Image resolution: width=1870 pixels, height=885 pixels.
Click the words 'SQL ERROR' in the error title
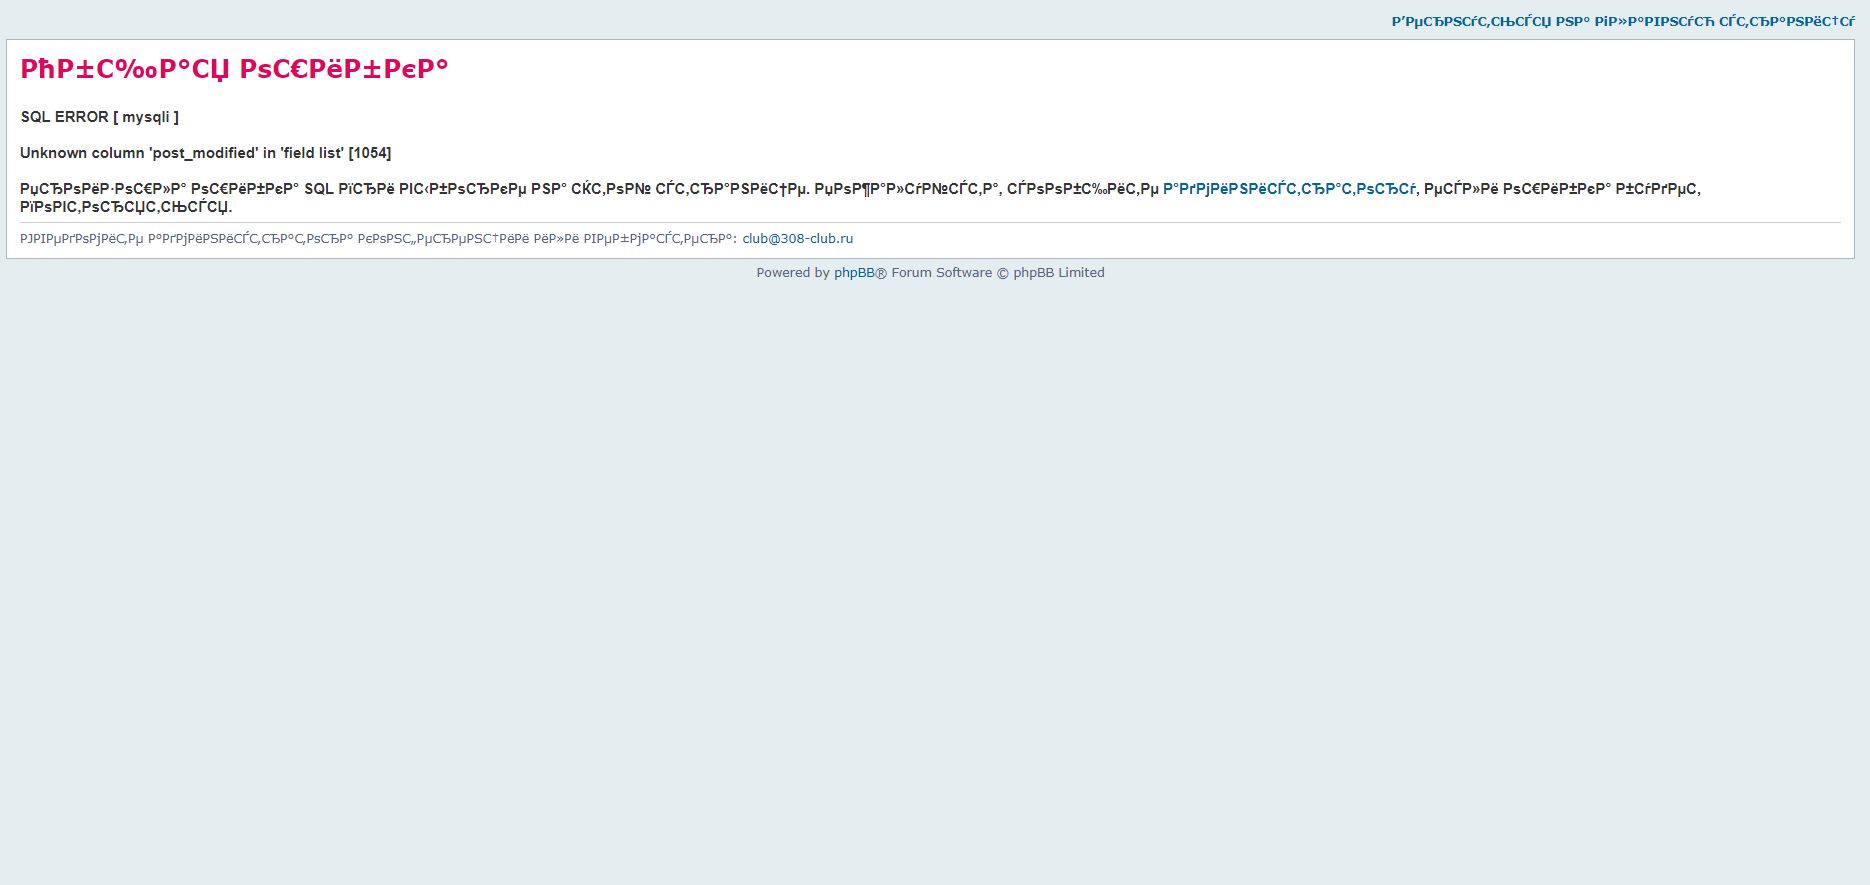[x=64, y=117]
